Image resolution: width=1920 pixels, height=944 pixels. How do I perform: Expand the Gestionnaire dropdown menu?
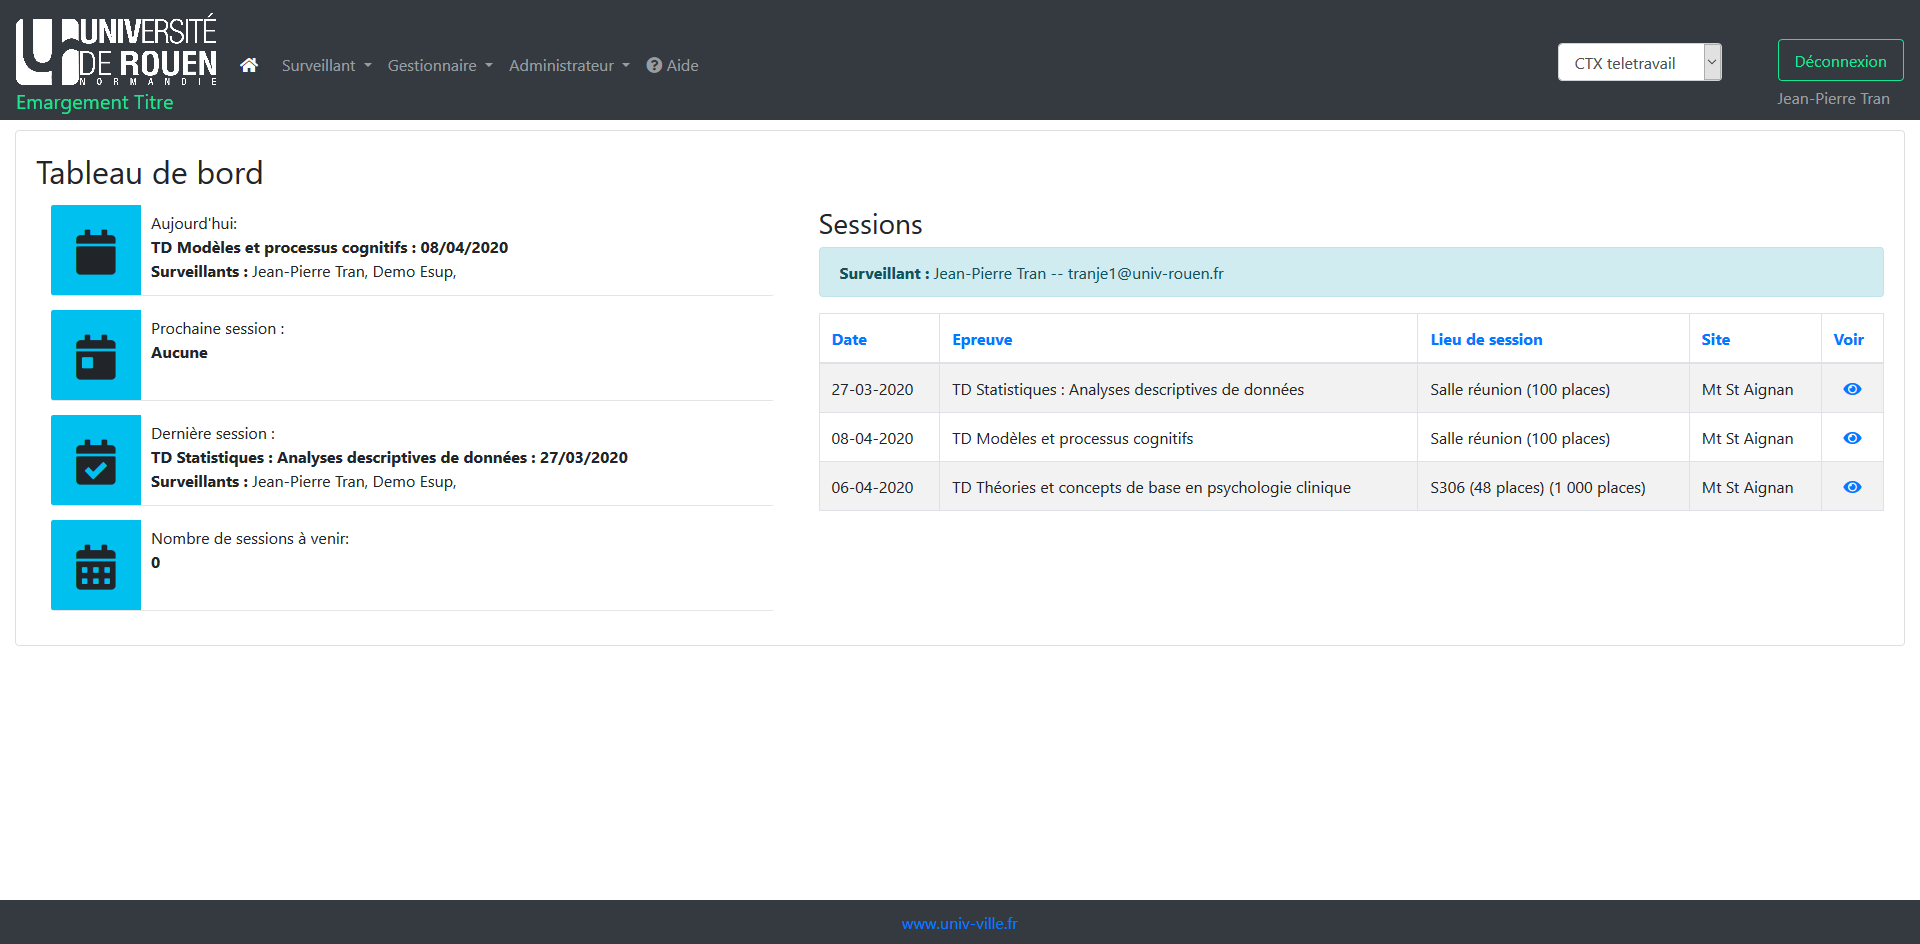coord(440,65)
